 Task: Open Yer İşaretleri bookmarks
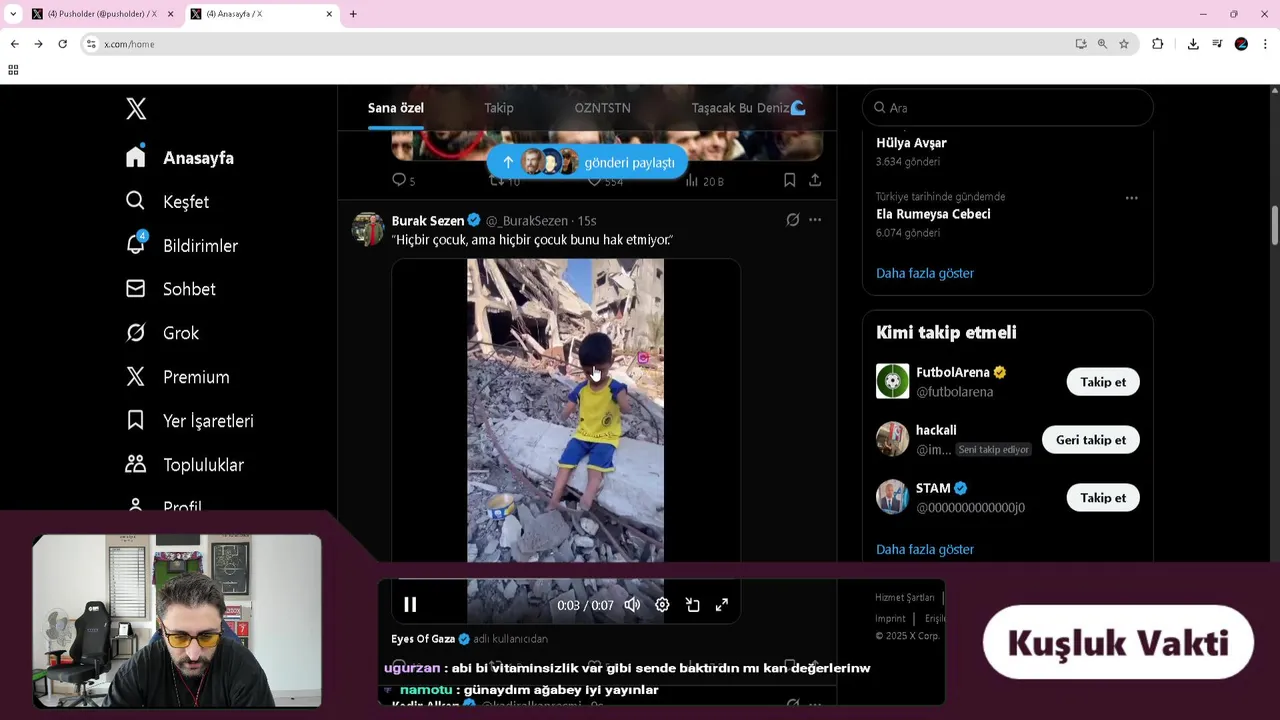190,421
